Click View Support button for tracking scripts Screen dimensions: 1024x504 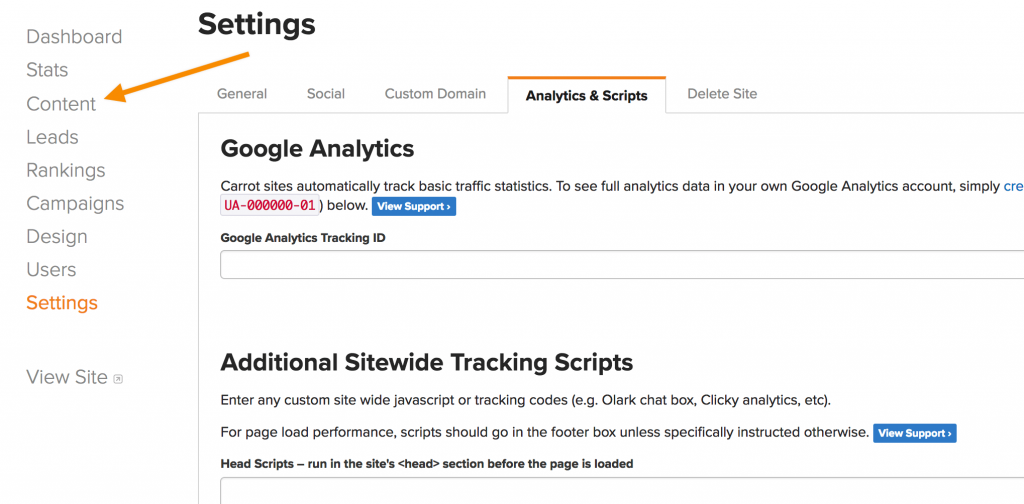coord(915,433)
